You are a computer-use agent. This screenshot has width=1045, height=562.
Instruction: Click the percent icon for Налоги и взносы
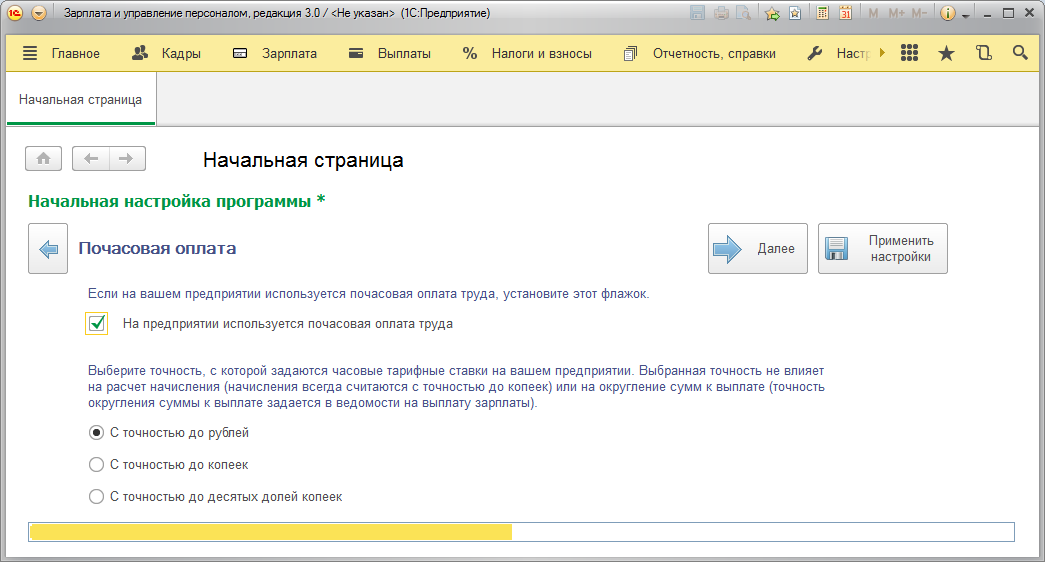coord(470,53)
